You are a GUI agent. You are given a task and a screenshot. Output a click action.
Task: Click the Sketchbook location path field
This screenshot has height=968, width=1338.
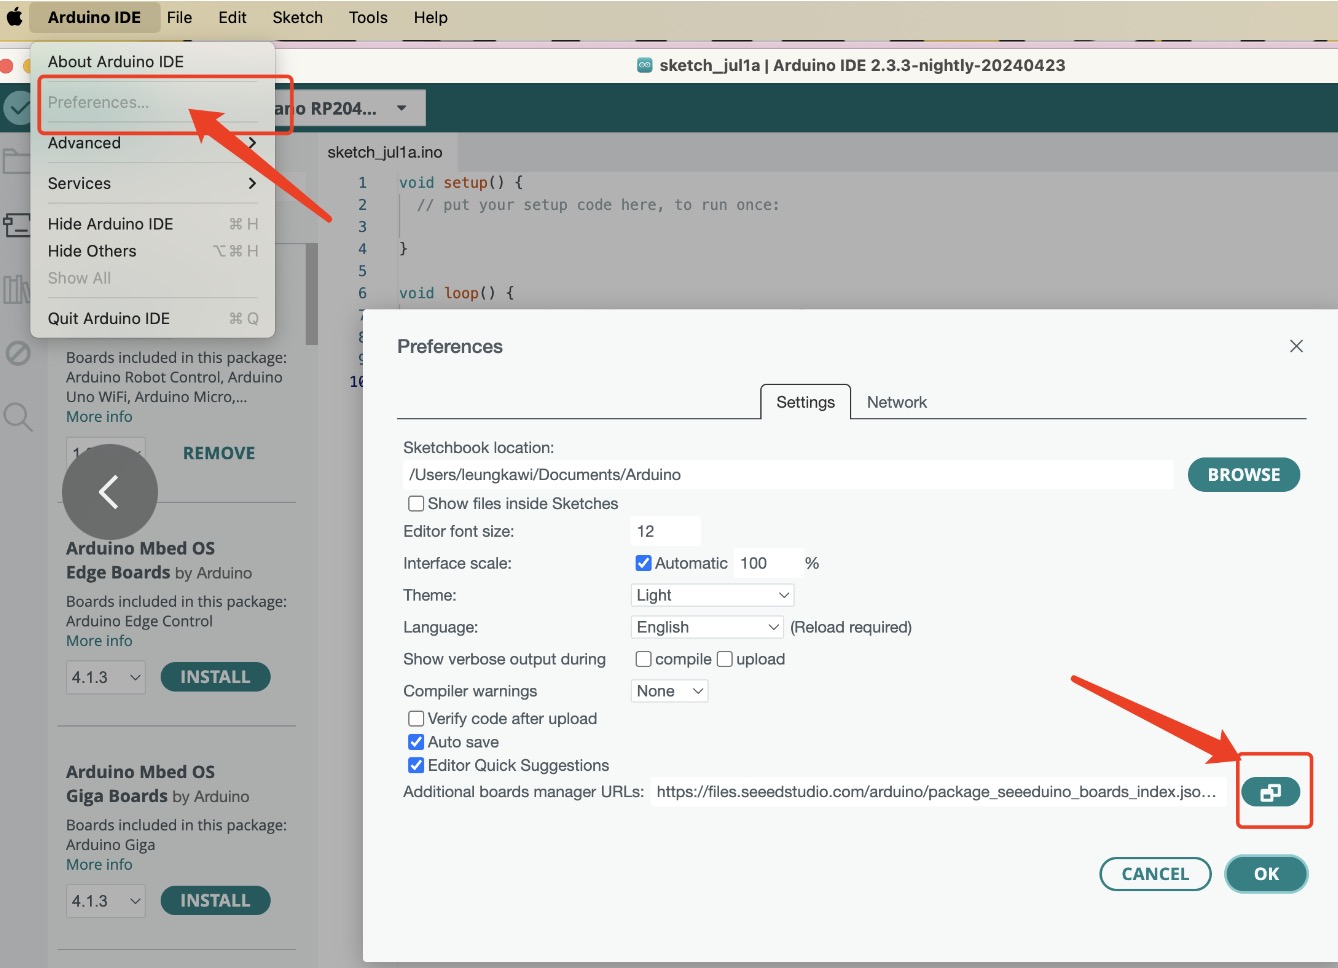(x=788, y=475)
